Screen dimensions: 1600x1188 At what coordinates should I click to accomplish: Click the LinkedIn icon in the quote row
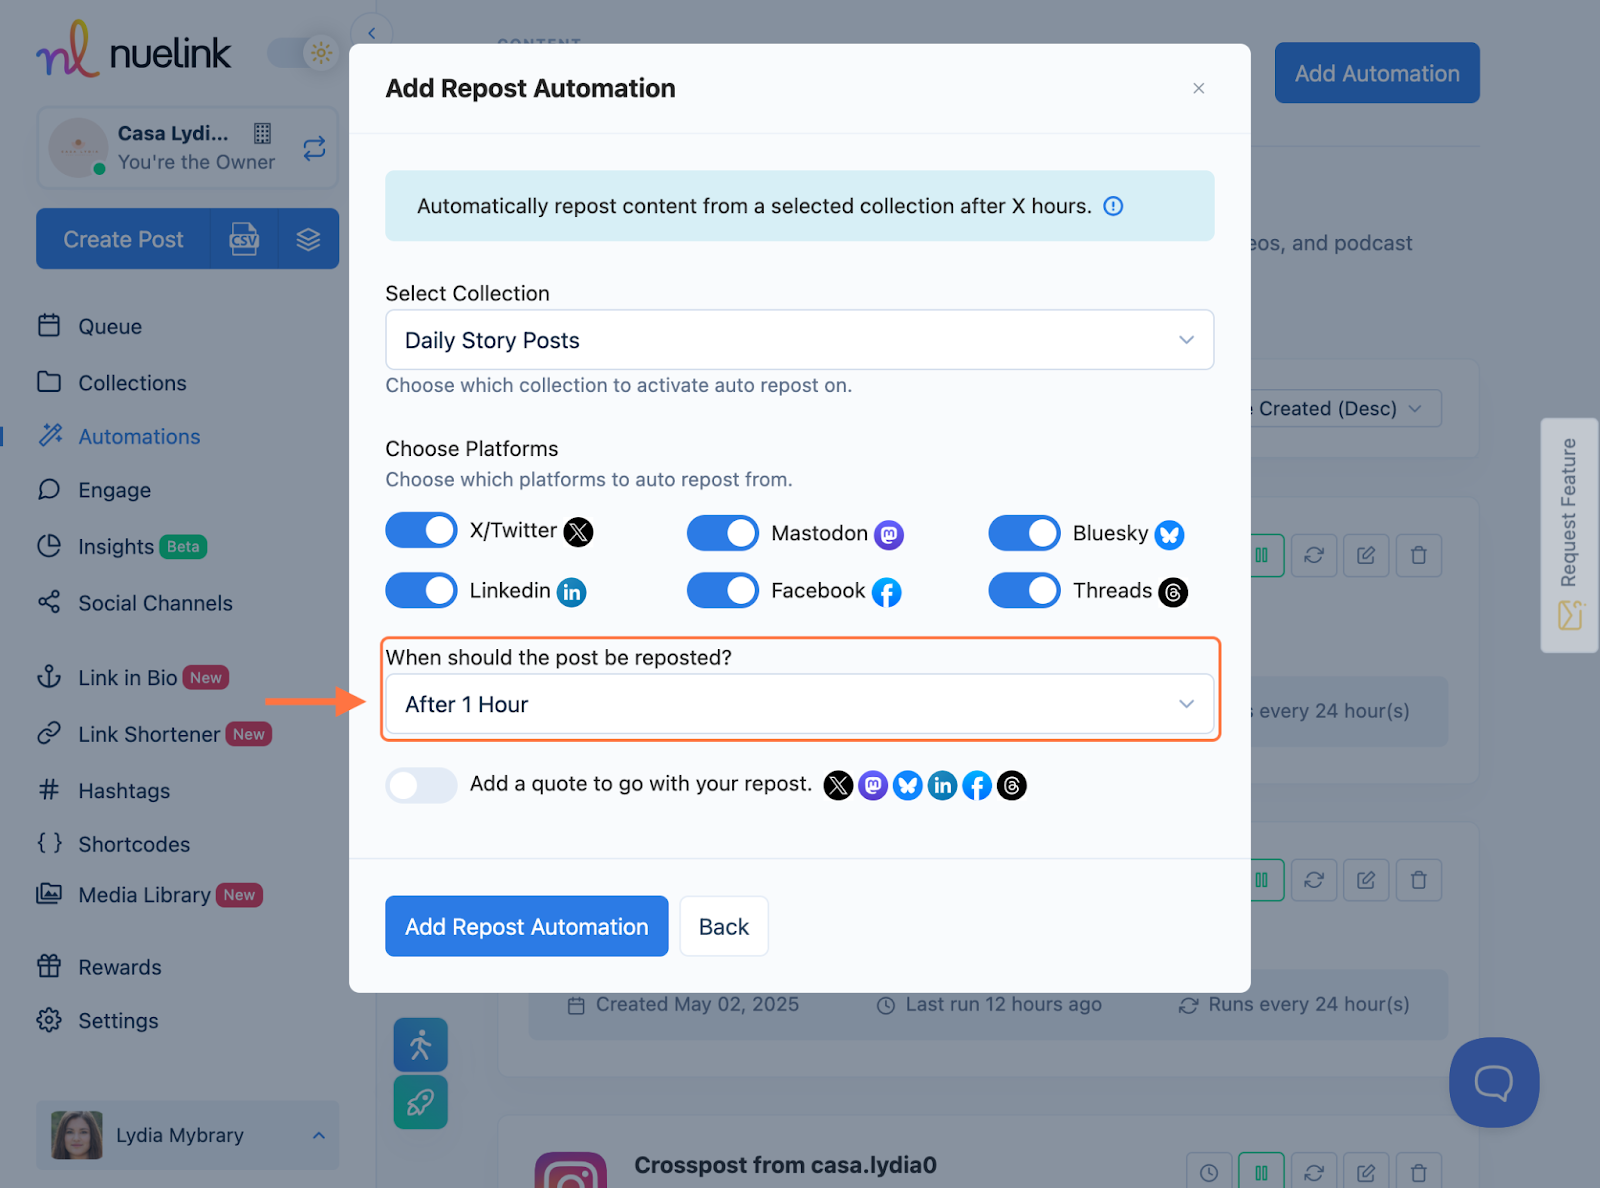[x=942, y=786]
